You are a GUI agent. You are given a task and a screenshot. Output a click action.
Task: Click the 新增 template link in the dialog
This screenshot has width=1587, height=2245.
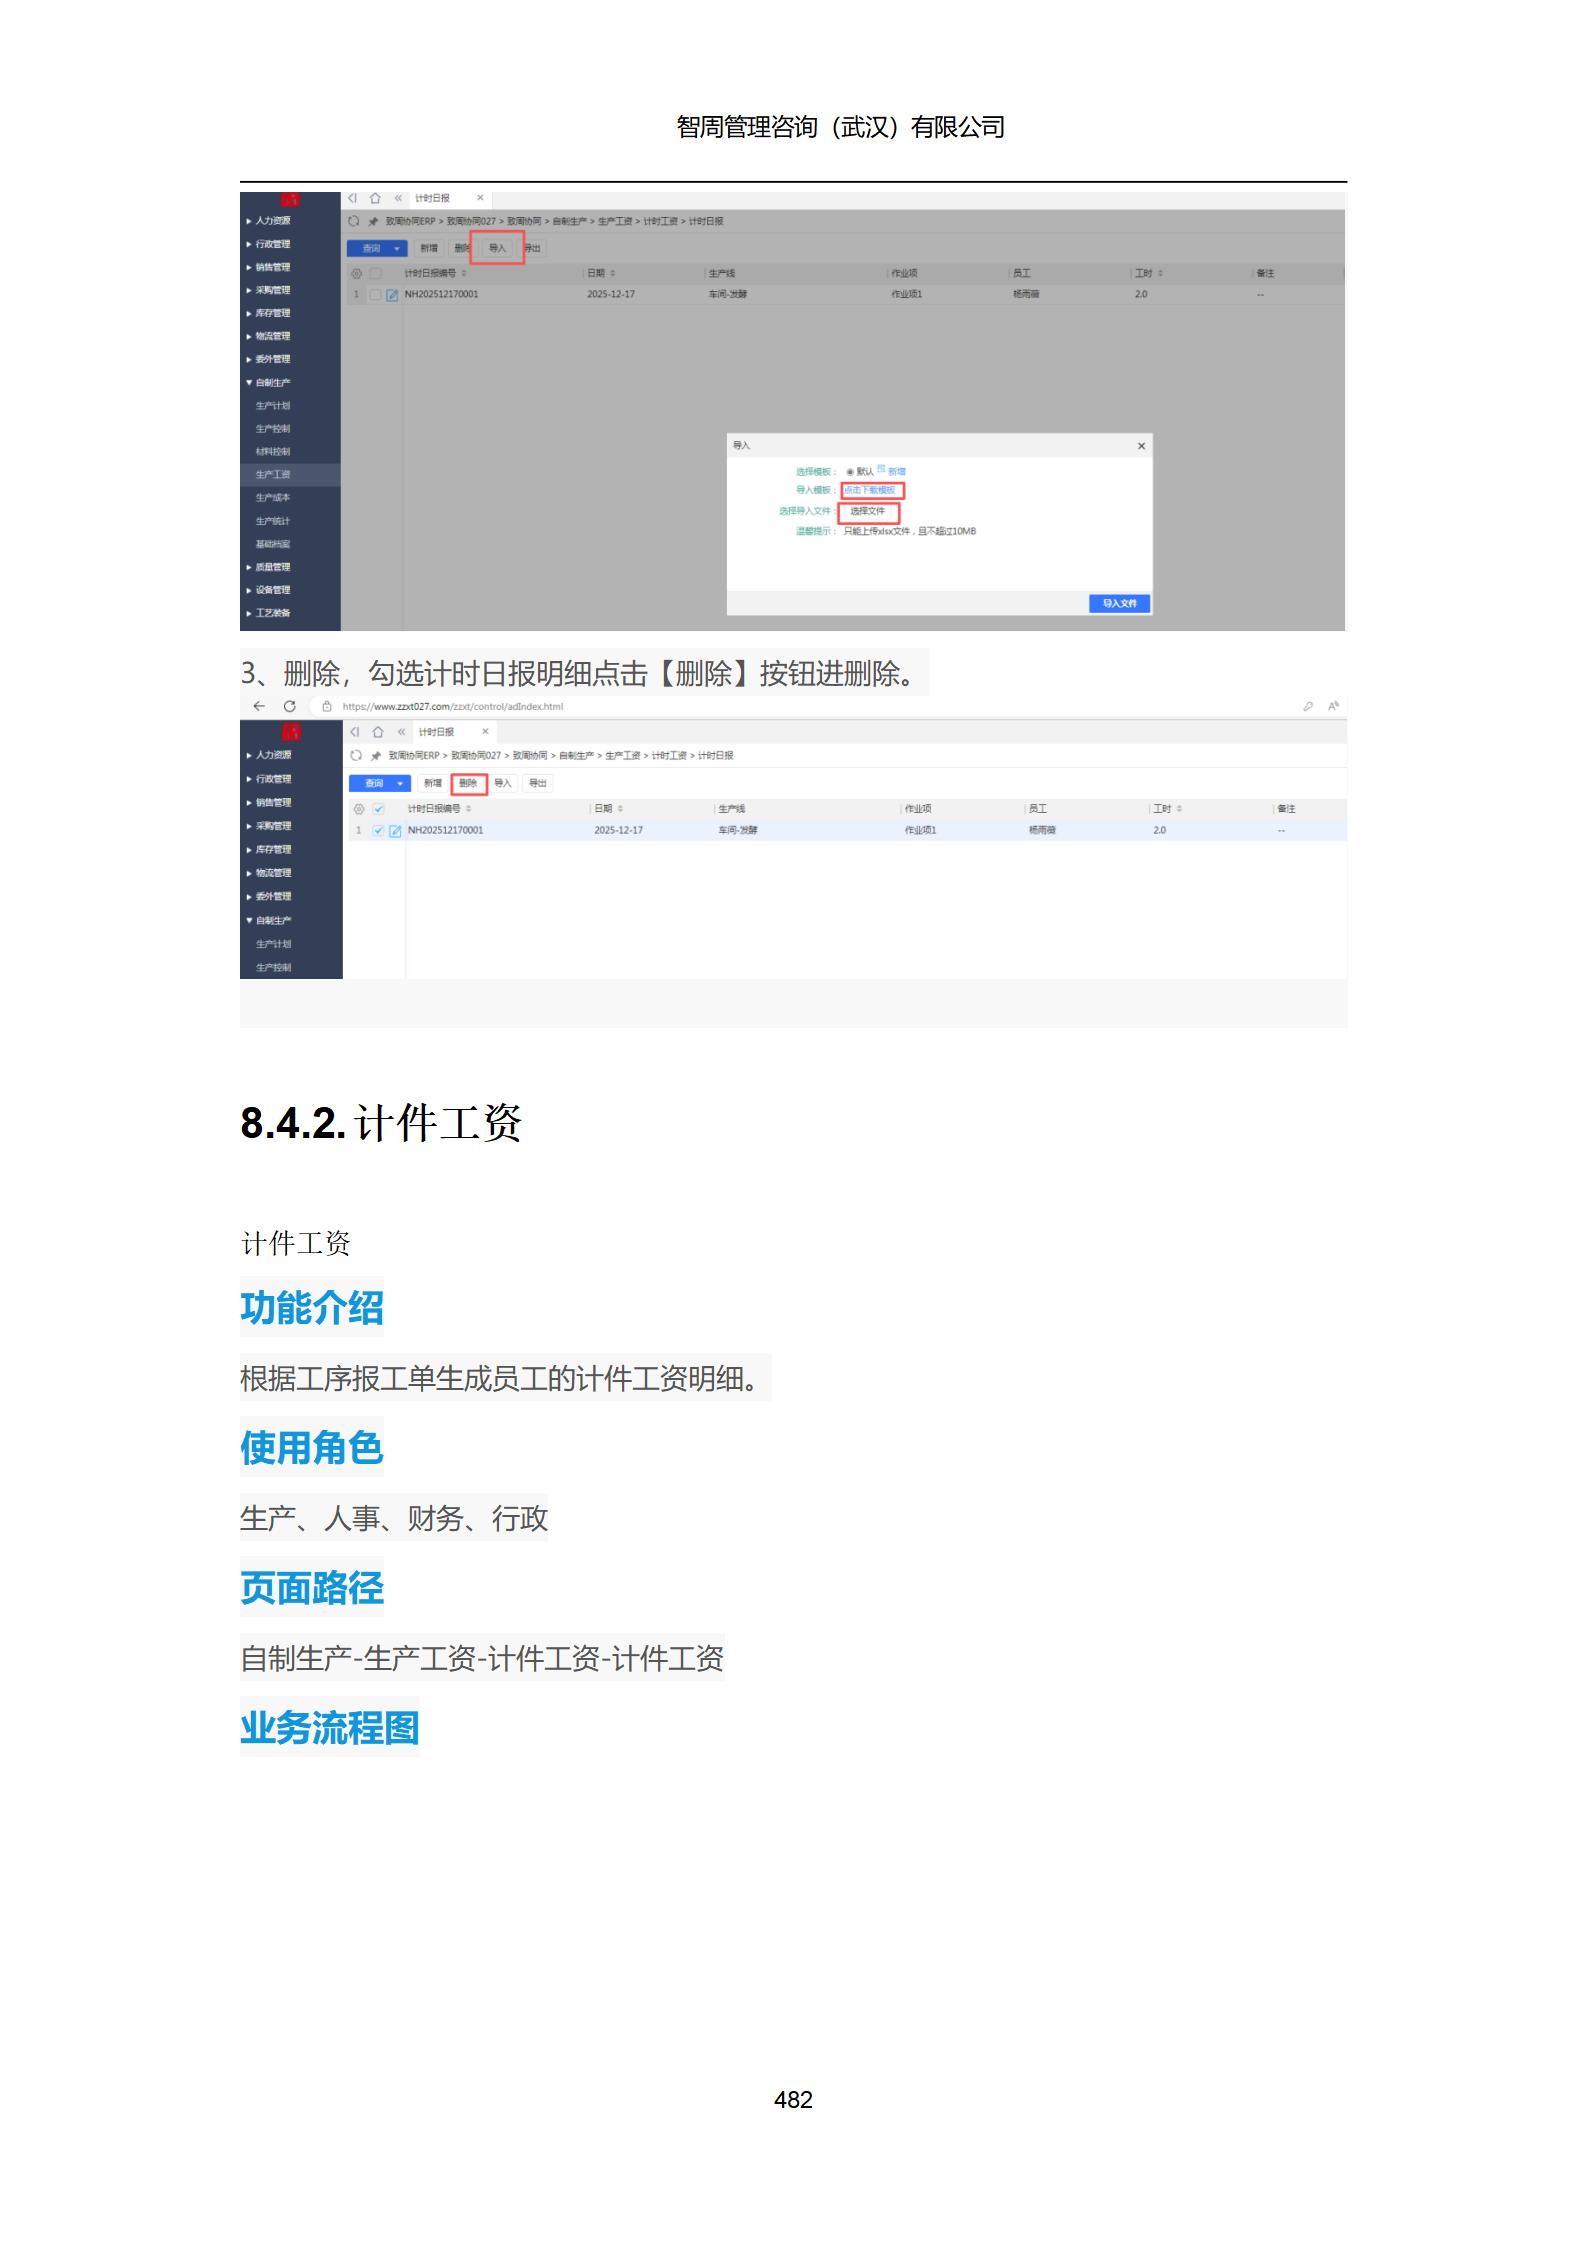pos(897,471)
